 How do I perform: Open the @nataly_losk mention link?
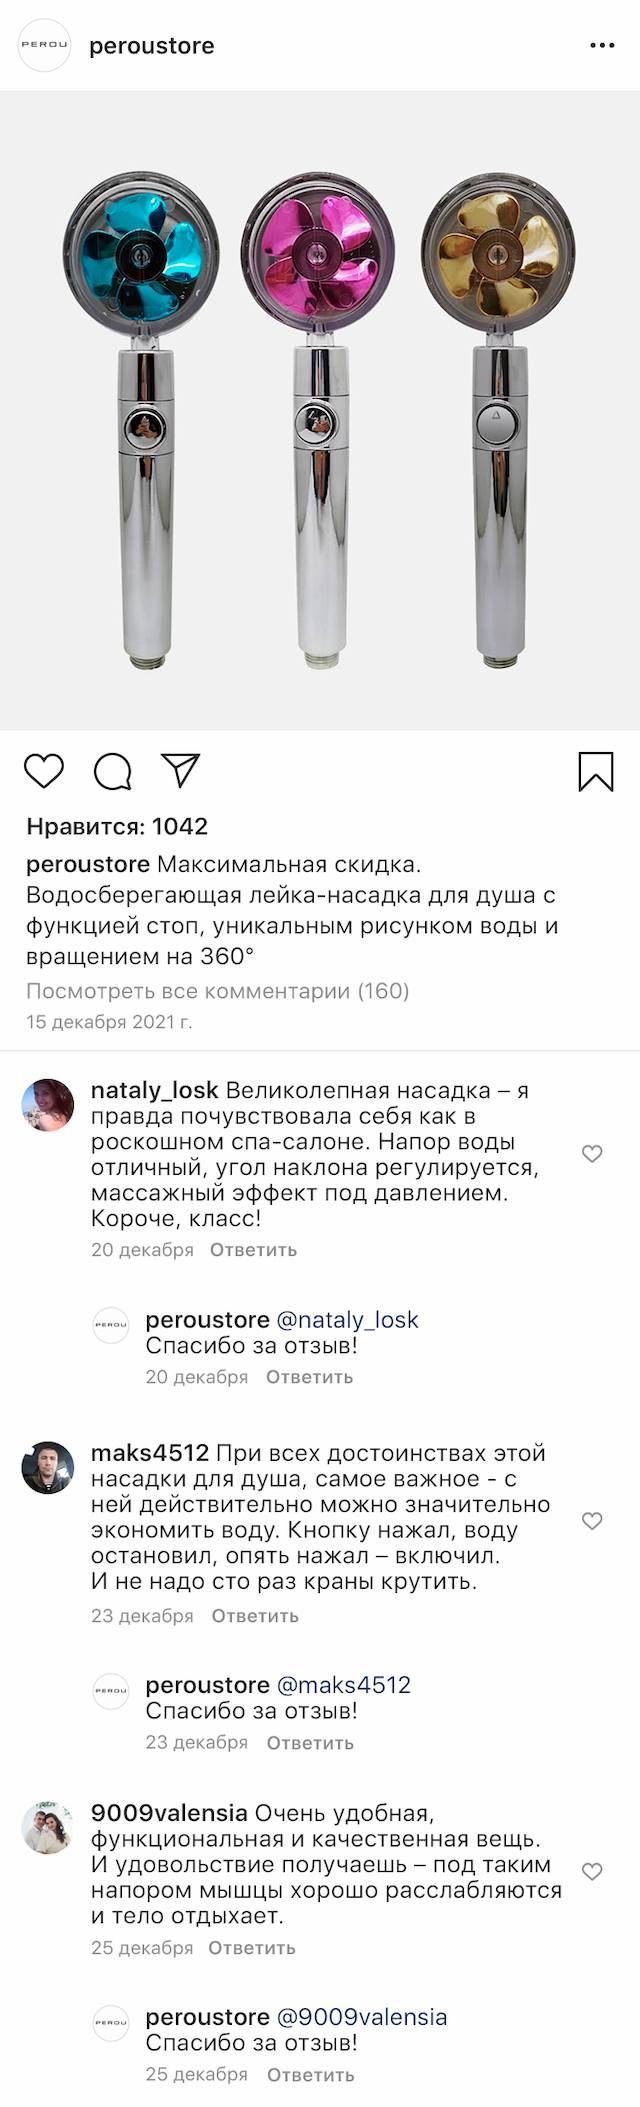(x=347, y=1320)
